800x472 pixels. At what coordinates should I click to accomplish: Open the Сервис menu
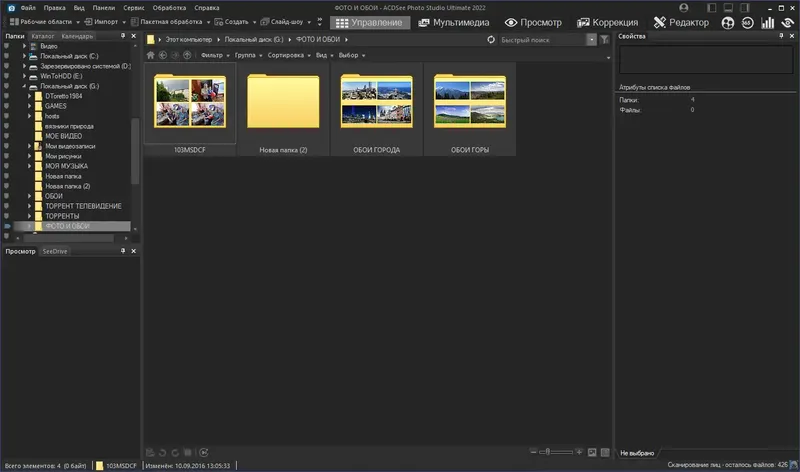[134, 8]
